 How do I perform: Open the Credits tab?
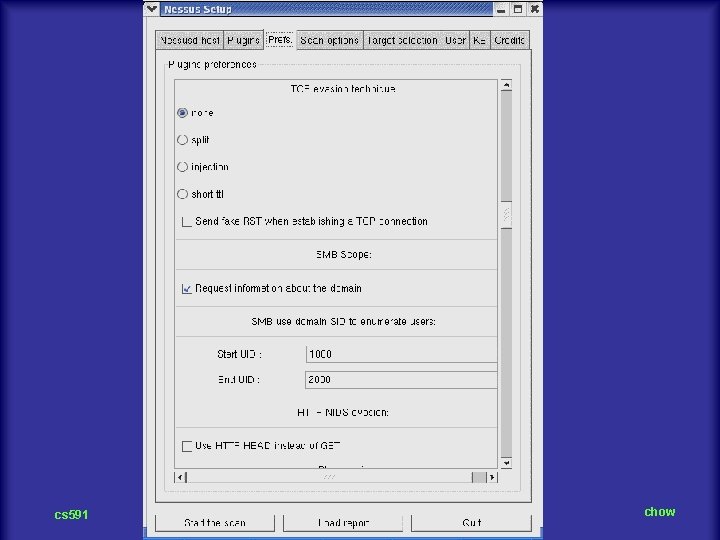click(510, 40)
